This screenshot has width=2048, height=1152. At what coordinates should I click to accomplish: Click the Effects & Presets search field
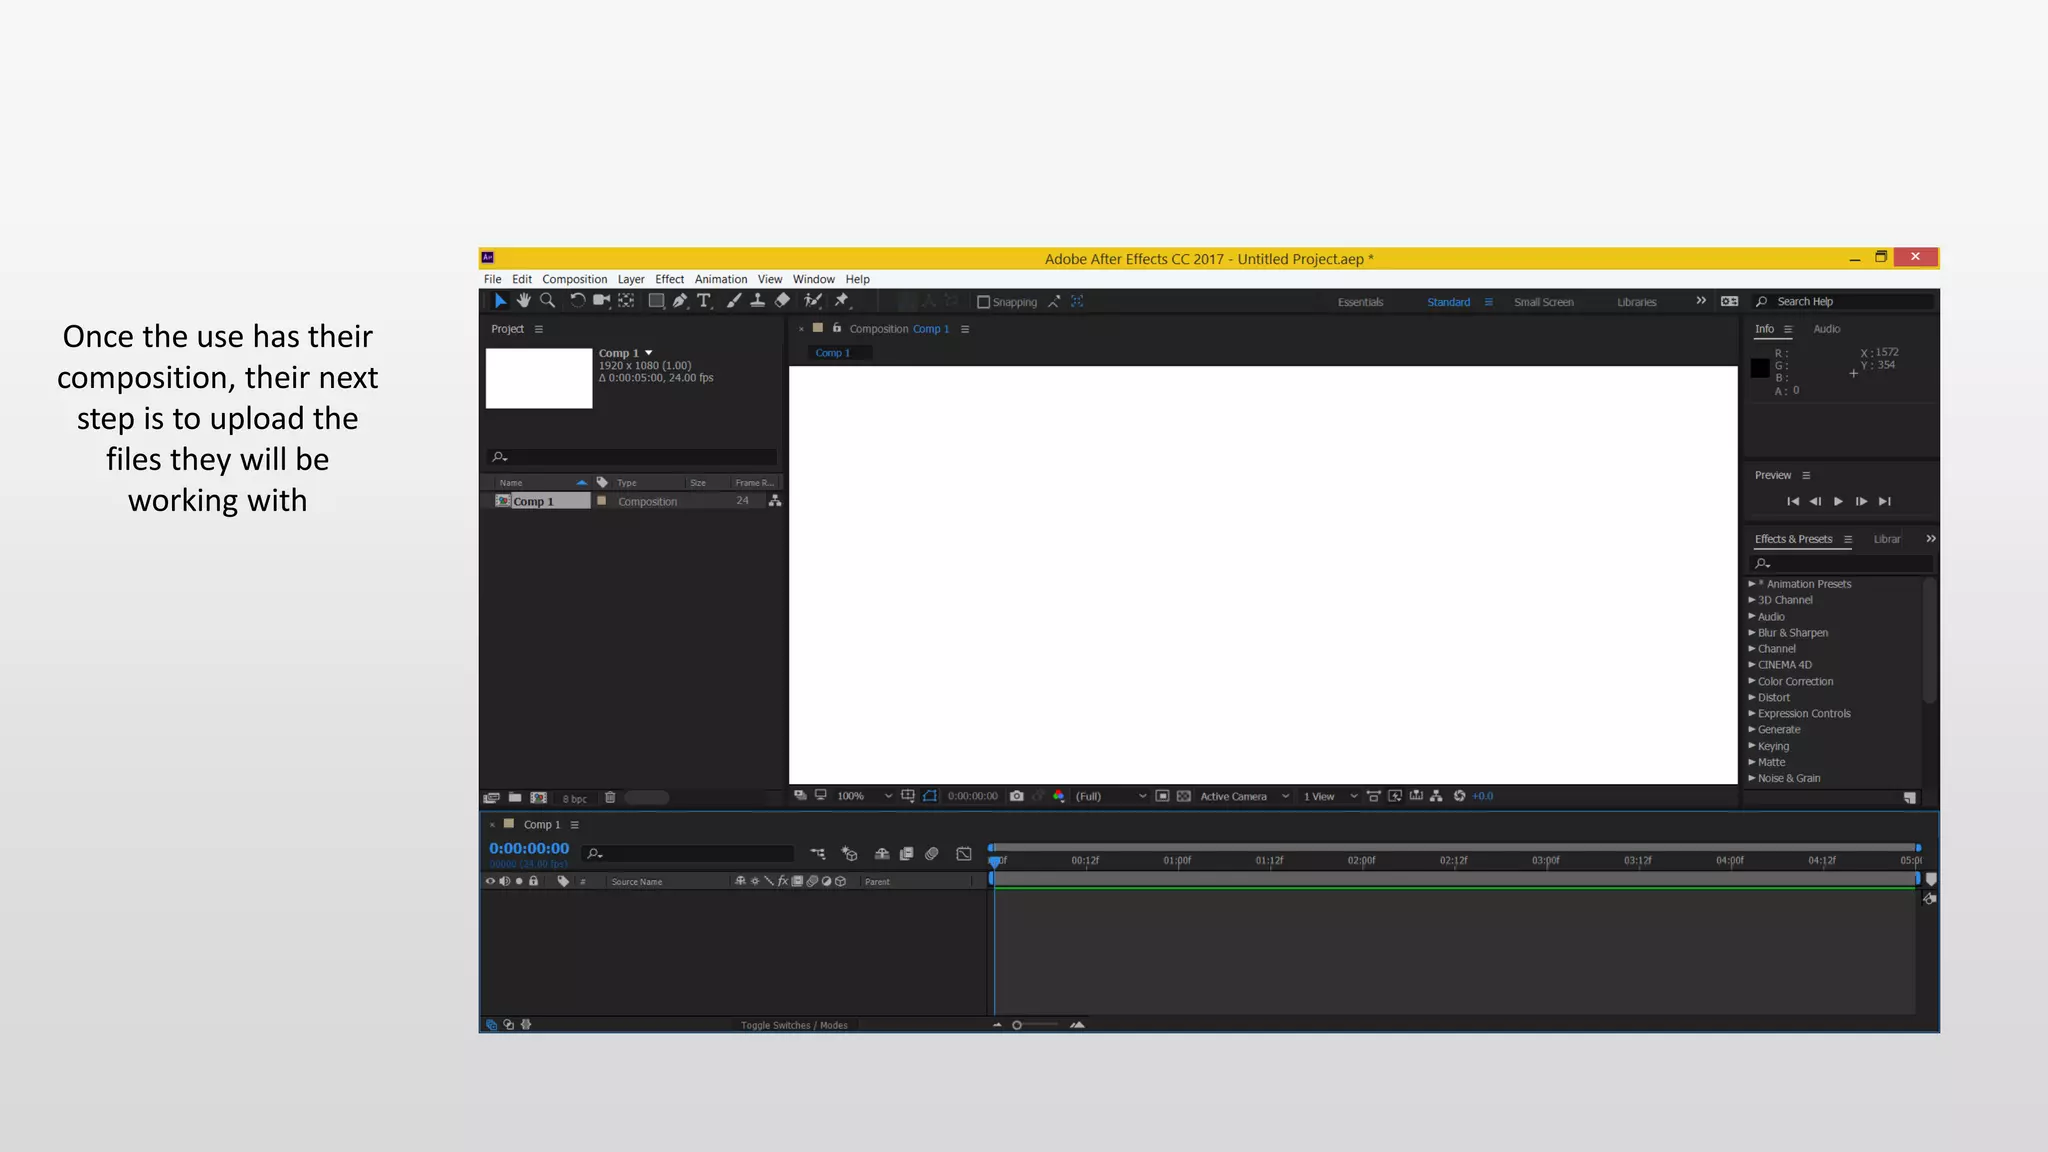point(1843,564)
